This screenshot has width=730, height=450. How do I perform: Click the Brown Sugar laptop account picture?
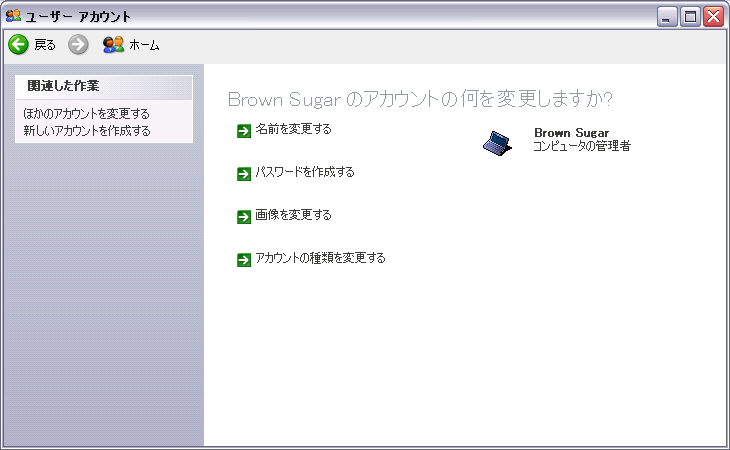[497, 143]
